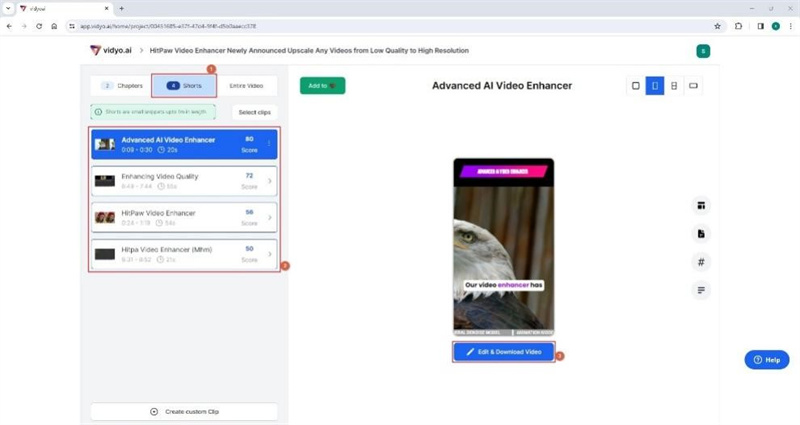Expand the HitPaw Video Enhancer clip chevron

coord(270,218)
